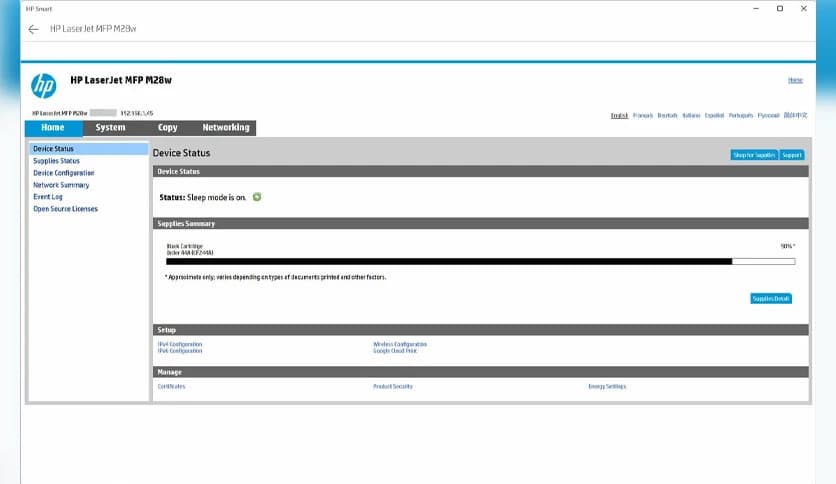Click the green status refresh icon
This screenshot has width=836, height=484.
coord(257,197)
